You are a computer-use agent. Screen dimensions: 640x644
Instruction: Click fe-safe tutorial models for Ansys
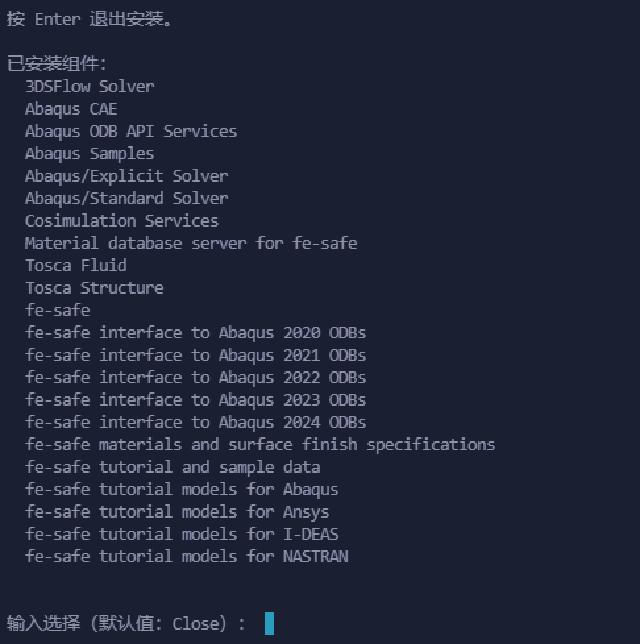[177, 512]
